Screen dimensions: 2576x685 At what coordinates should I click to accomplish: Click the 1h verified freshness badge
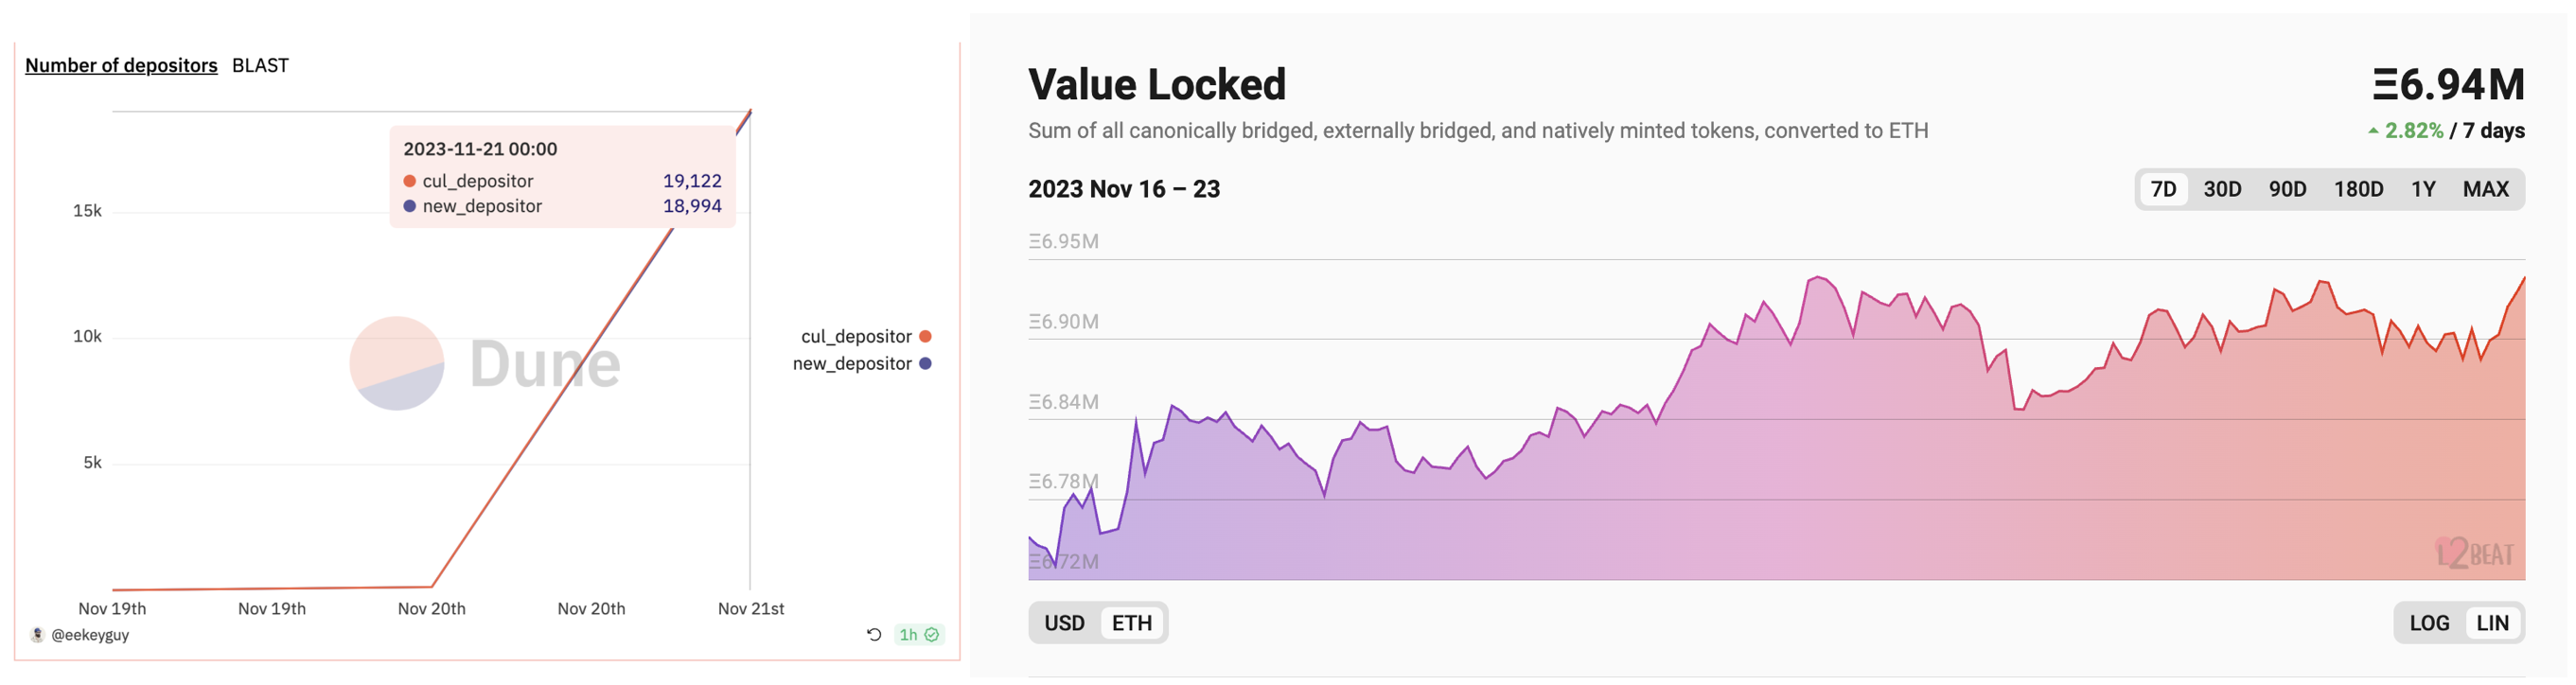click(x=918, y=634)
